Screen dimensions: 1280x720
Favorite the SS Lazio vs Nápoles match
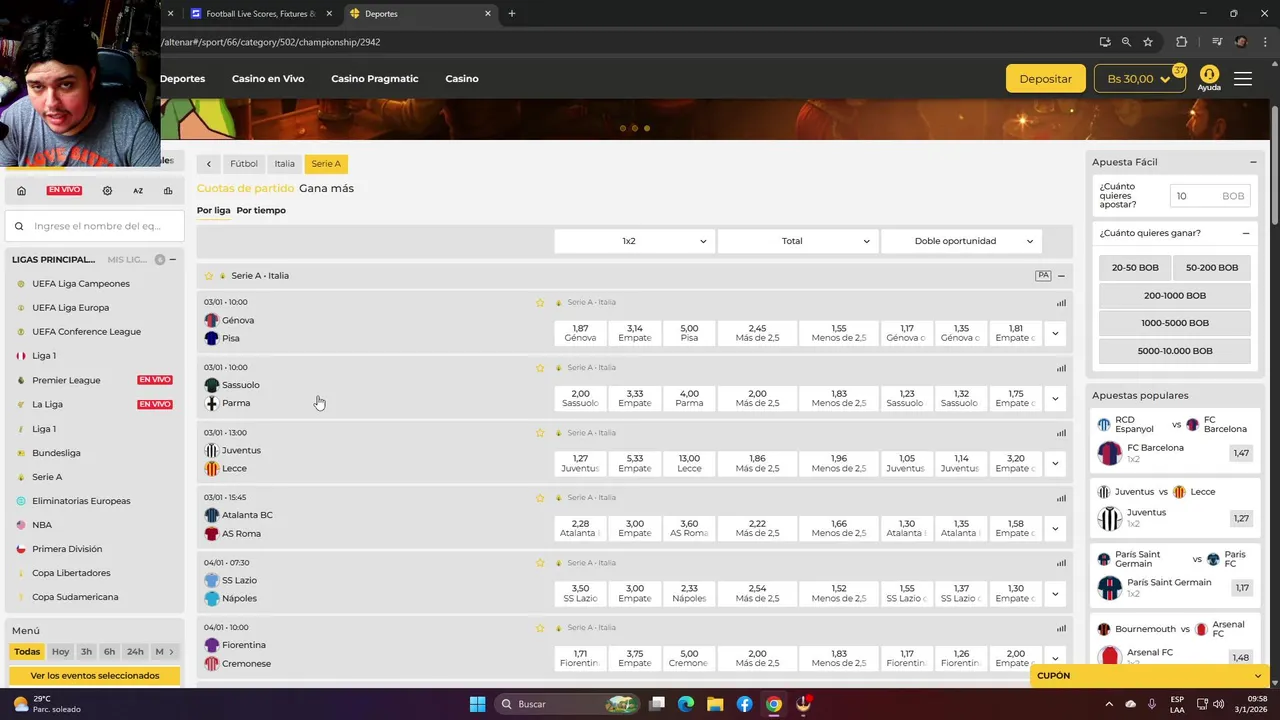pyautogui.click(x=540, y=563)
